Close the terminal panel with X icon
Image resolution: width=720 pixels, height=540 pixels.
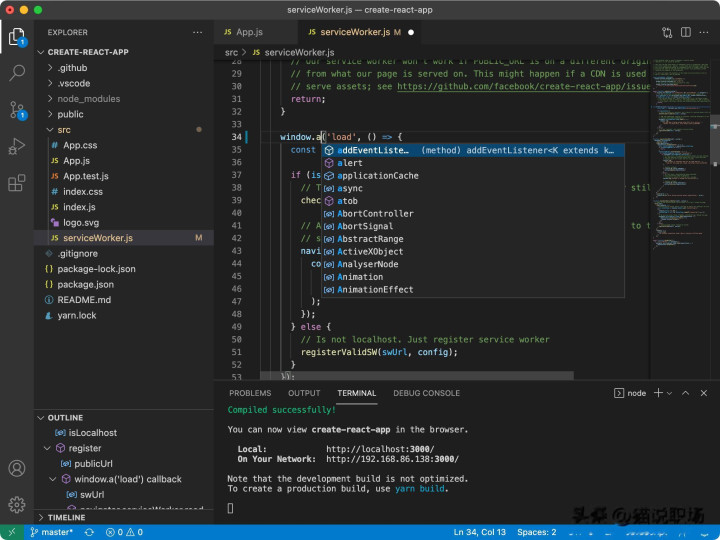click(704, 393)
